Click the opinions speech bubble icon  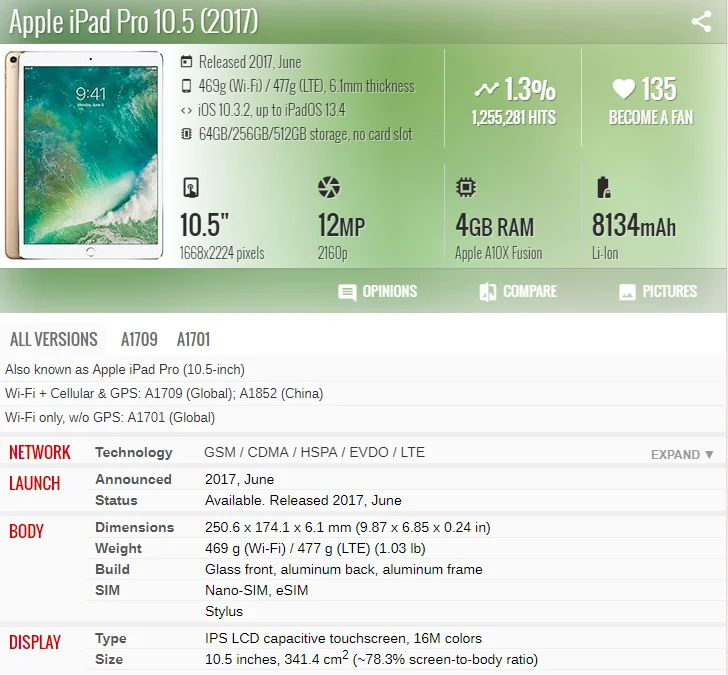pos(347,292)
